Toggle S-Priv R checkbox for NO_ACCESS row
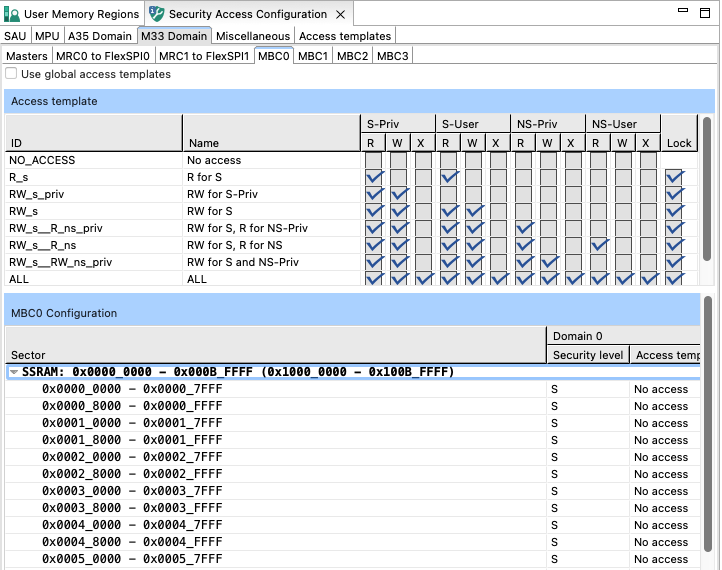Screen dimensions: 722x570 (373, 160)
